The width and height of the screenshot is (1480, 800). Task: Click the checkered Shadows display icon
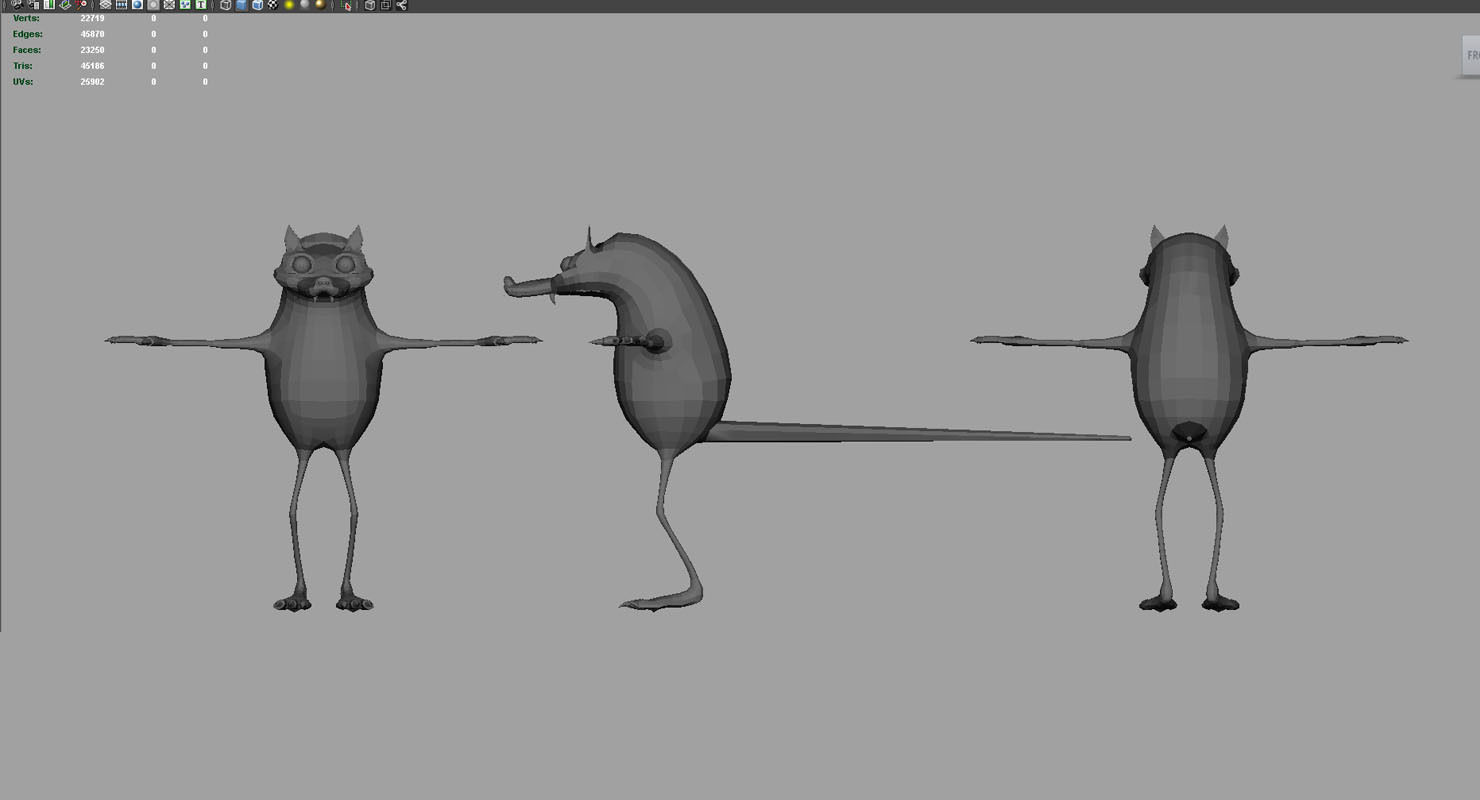274,6
